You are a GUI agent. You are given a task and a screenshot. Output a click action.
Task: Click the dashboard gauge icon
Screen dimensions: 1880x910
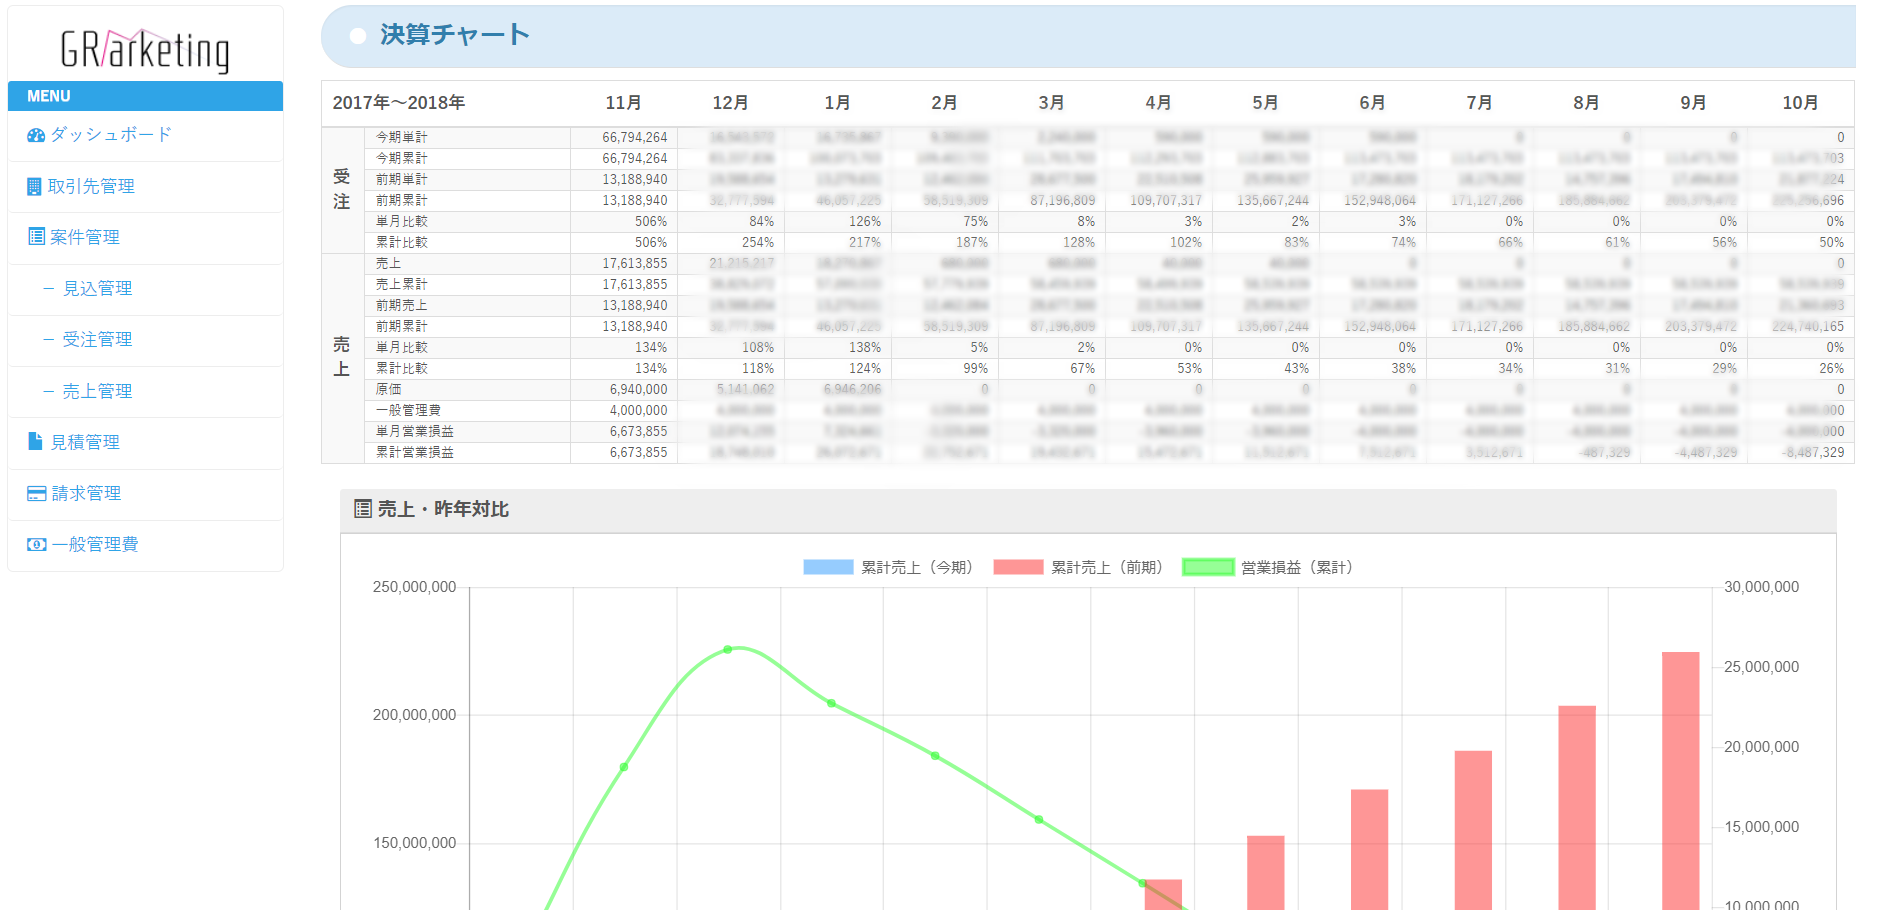click(x=36, y=135)
